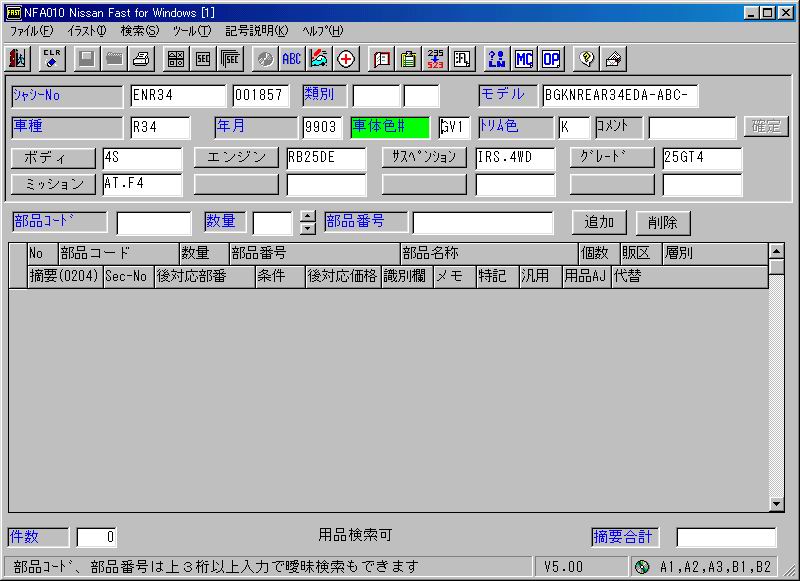Click the parts list scrollbar down arrow
800x581 pixels.
pos(776,504)
